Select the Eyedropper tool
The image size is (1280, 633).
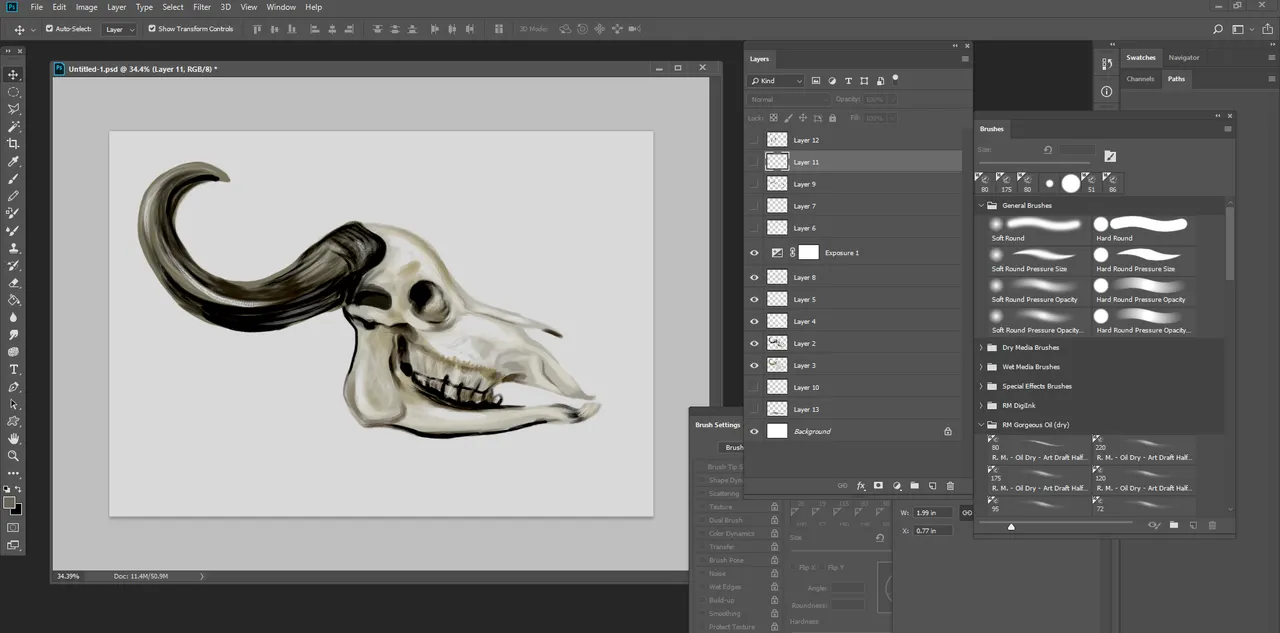(14, 161)
